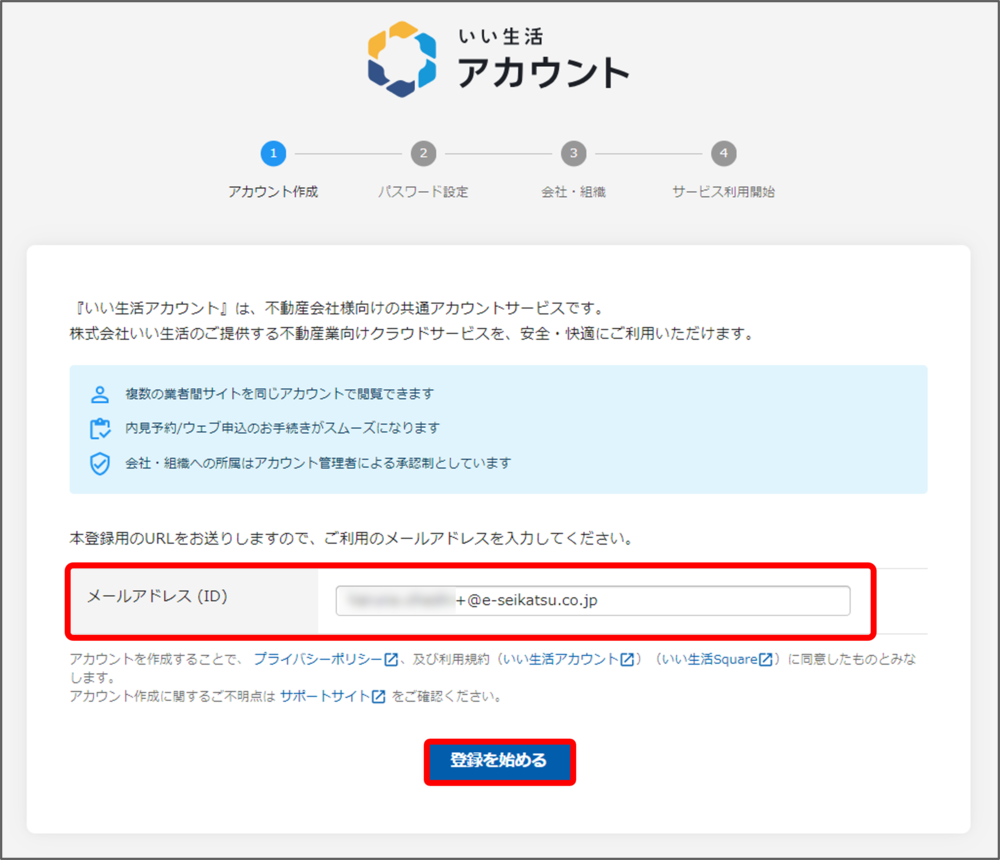Click external-link icon after いい生活アカウント terms
1000x860 pixels.
pos(628,660)
